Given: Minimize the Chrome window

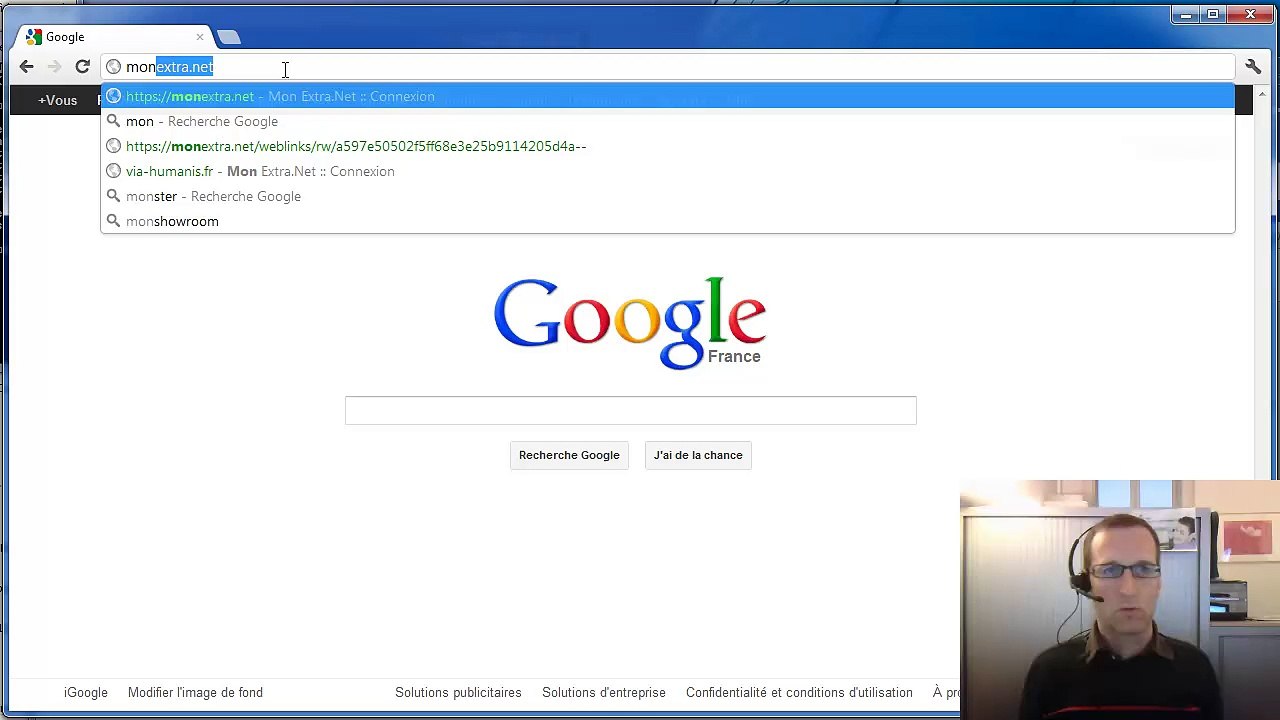Looking at the screenshot, I should pyautogui.click(x=1186, y=15).
